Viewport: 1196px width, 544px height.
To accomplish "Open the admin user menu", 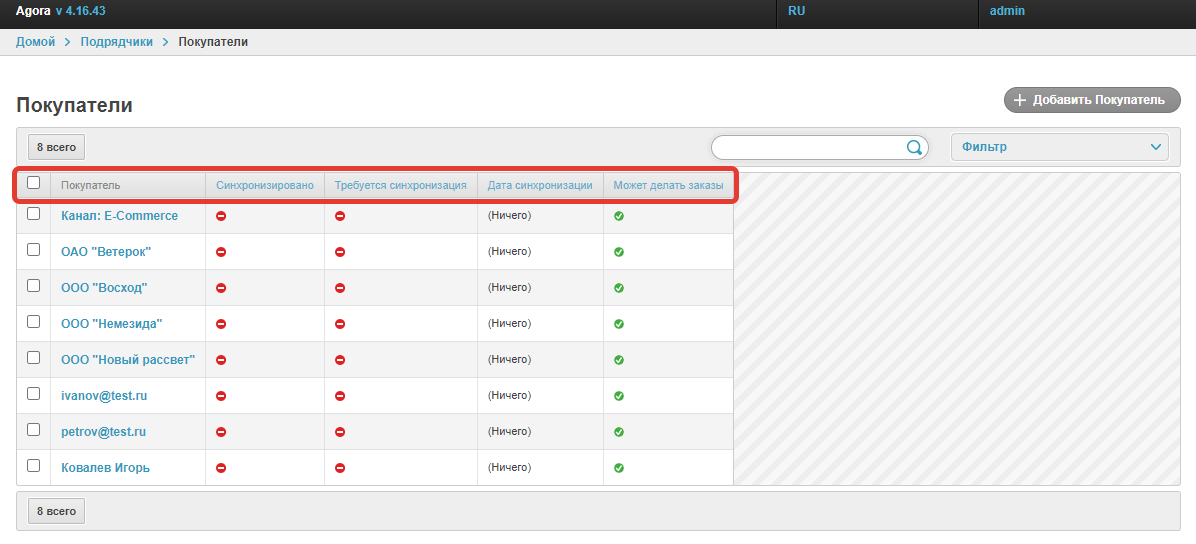I will tap(1007, 11).
